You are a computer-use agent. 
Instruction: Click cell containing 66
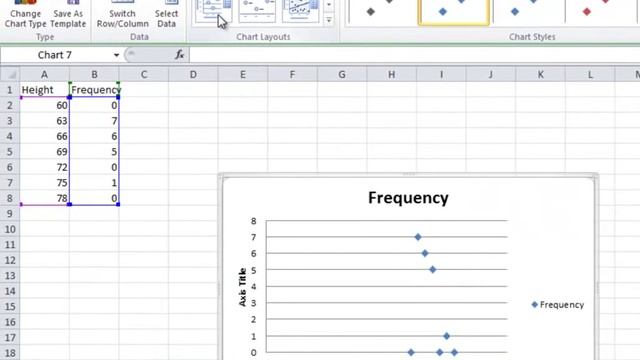[44, 136]
